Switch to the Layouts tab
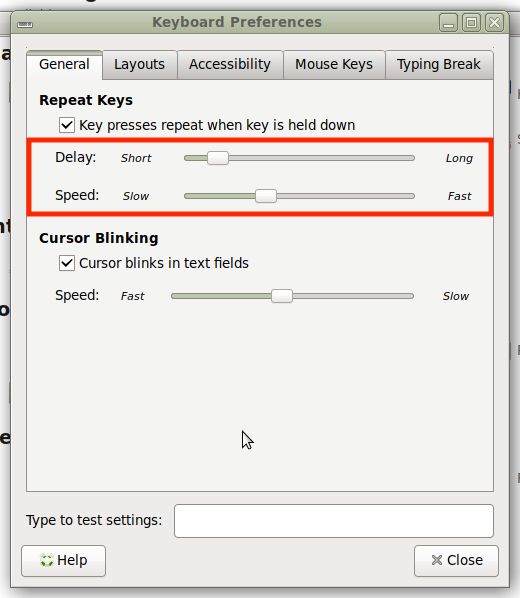520x598 pixels. (140, 65)
